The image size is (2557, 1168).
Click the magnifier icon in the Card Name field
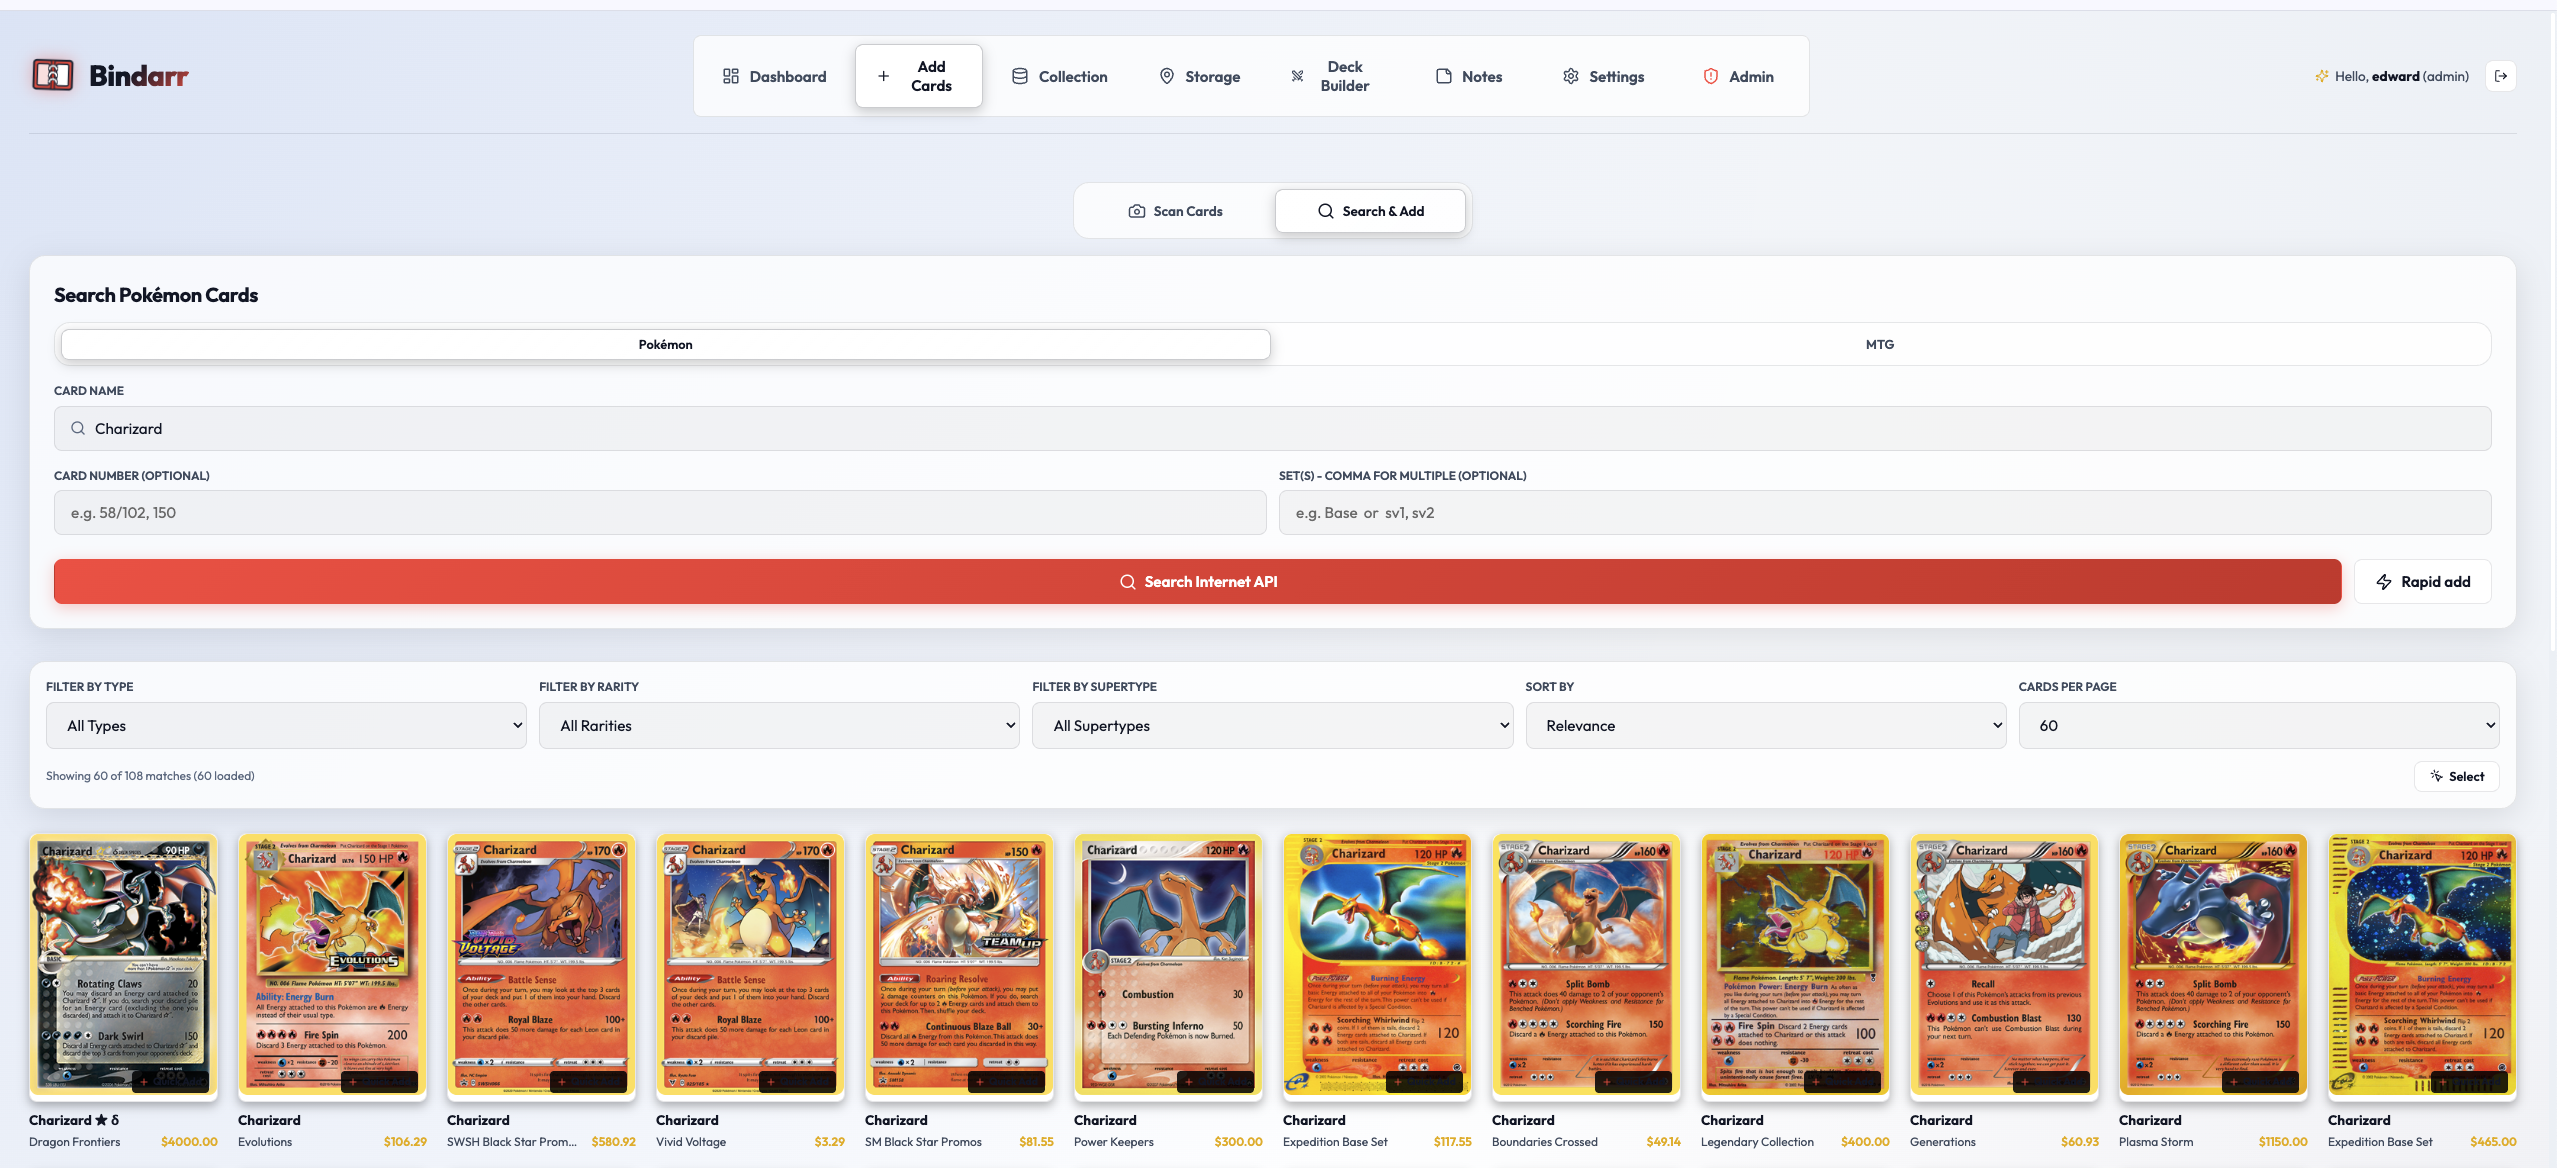coord(78,428)
